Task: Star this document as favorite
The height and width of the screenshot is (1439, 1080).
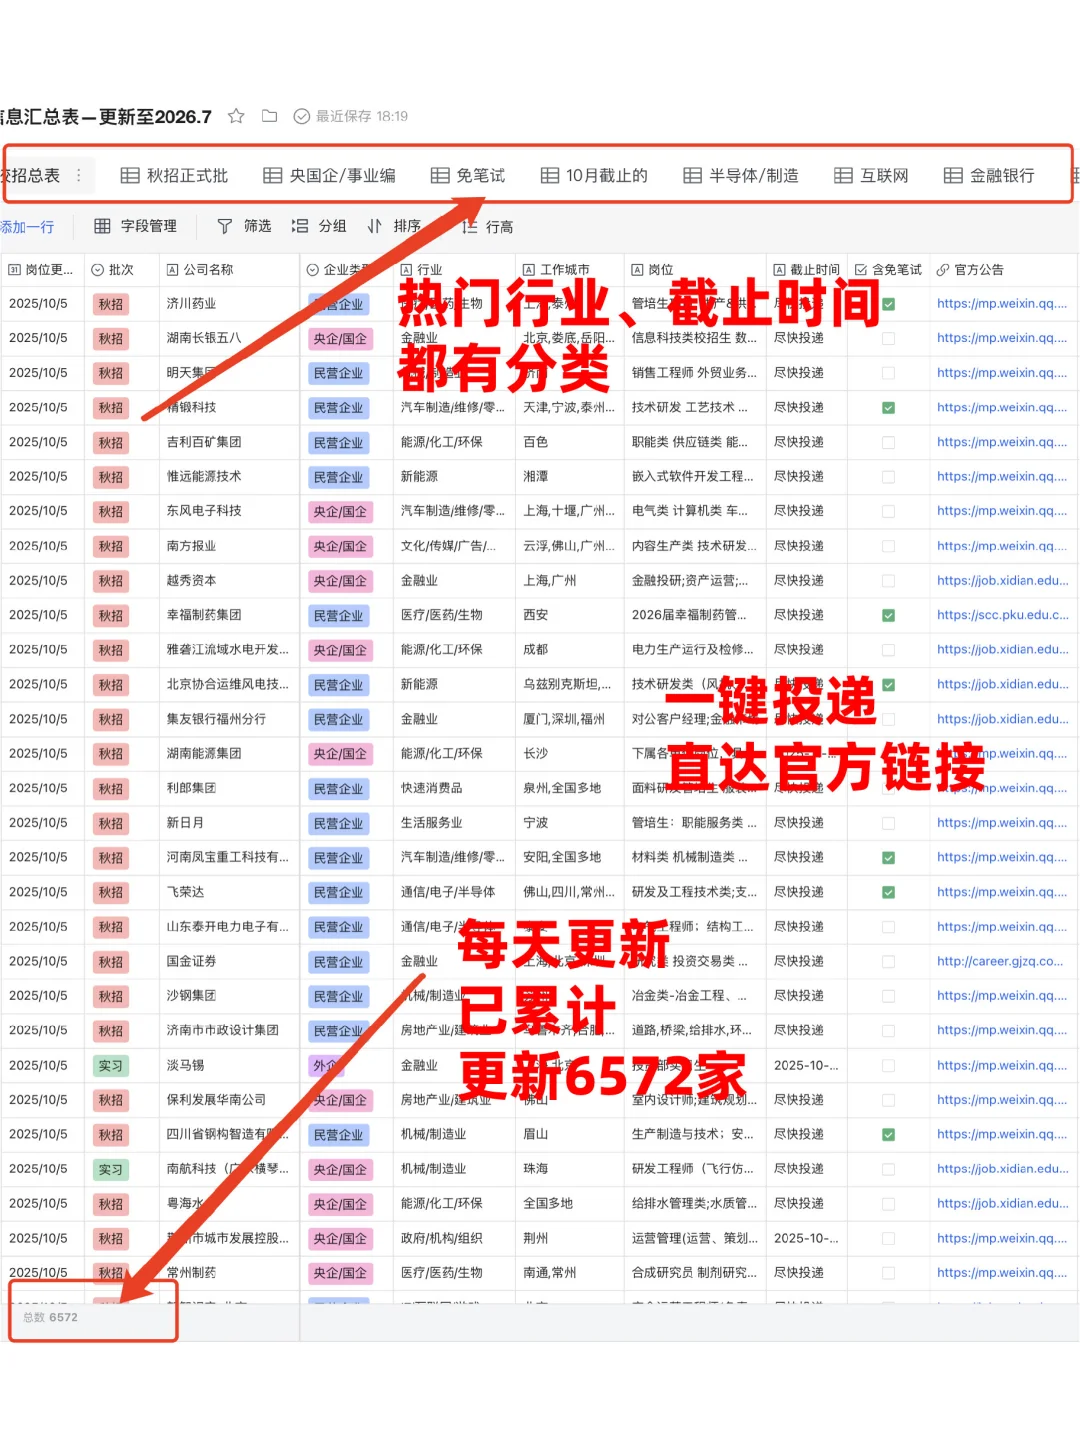Action: tap(236, 116)
